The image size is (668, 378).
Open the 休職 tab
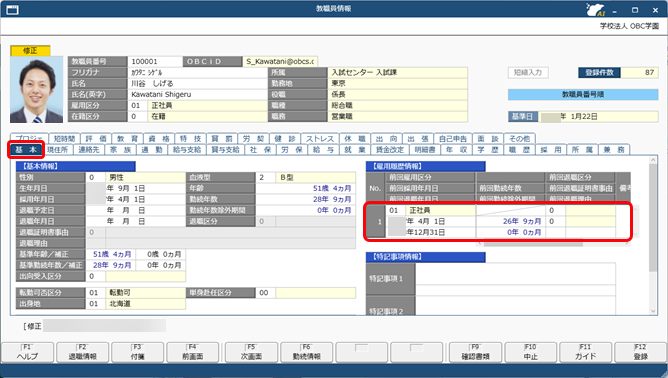[355, 139]
